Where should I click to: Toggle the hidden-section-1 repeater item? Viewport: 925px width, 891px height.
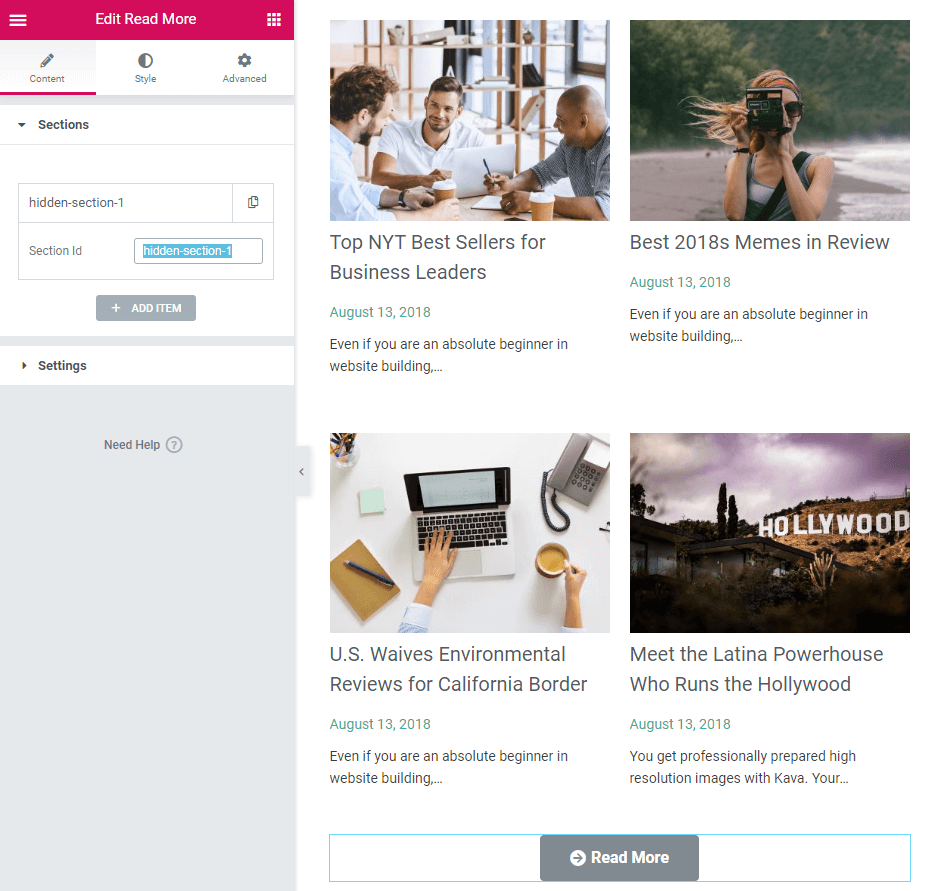125,202
